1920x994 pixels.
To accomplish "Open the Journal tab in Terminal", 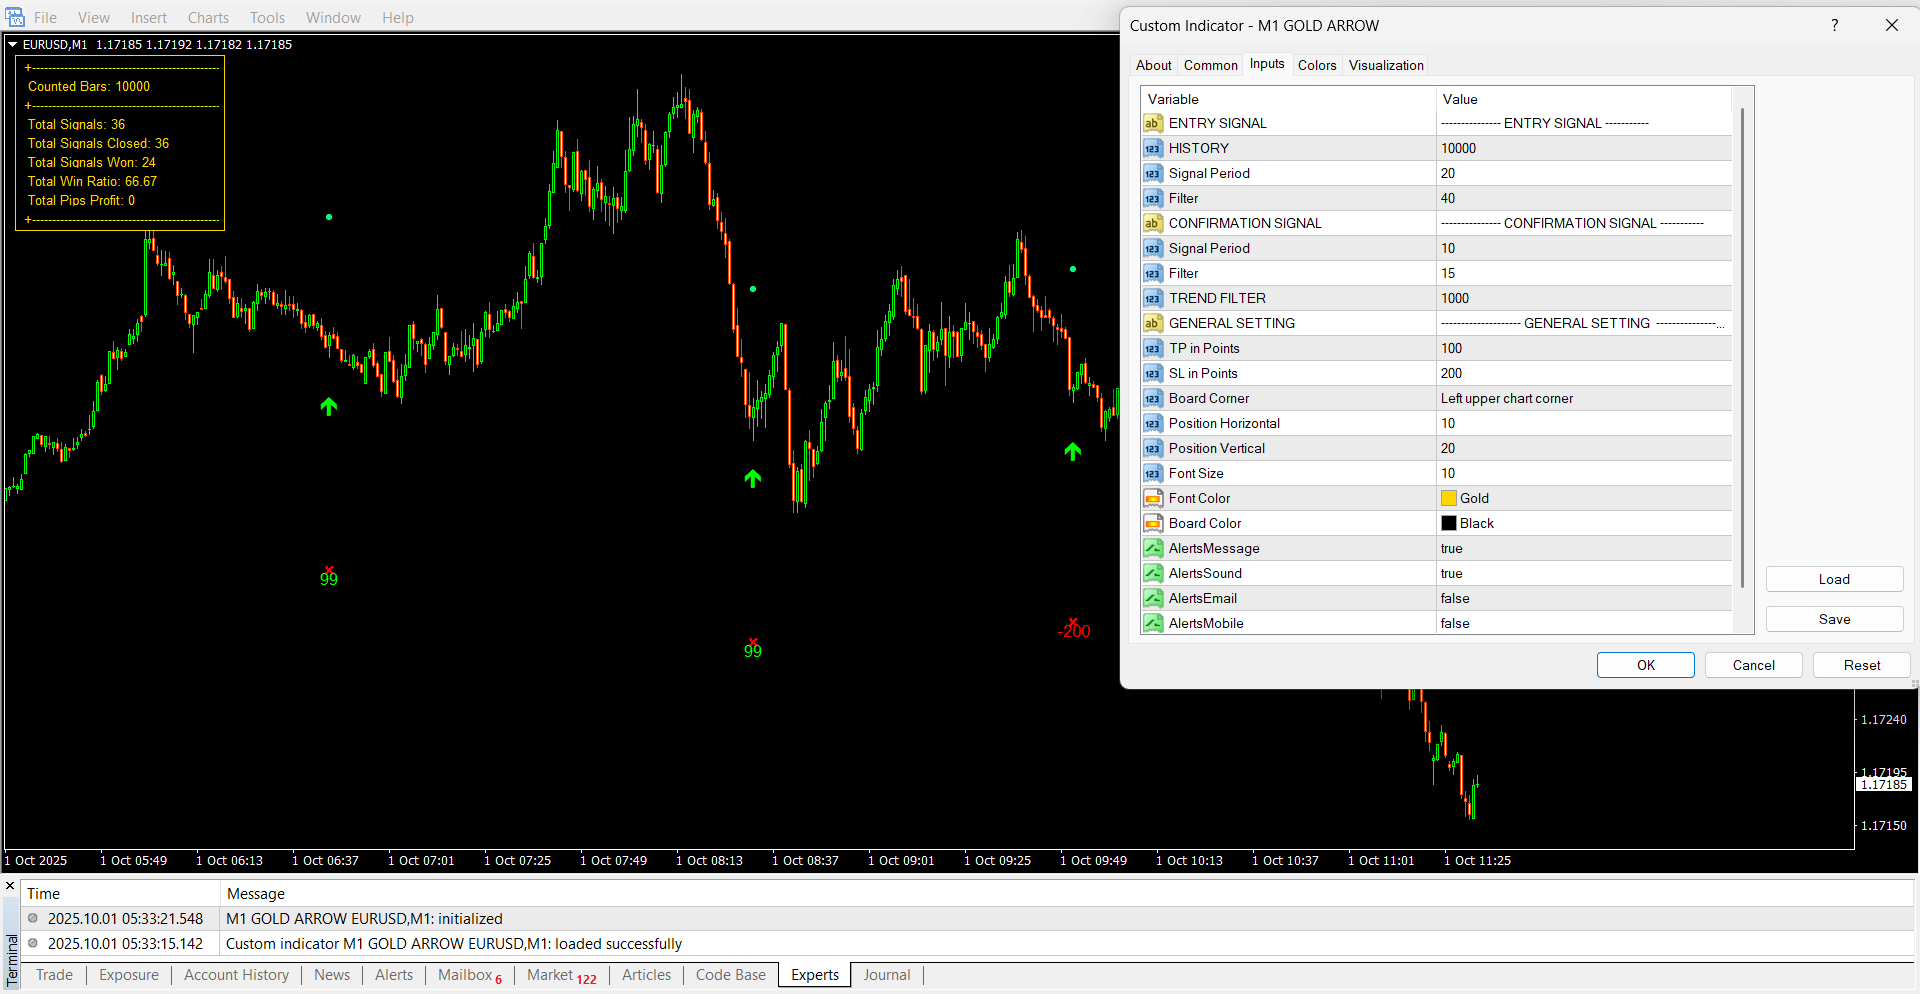I will [x=886, y=975].
